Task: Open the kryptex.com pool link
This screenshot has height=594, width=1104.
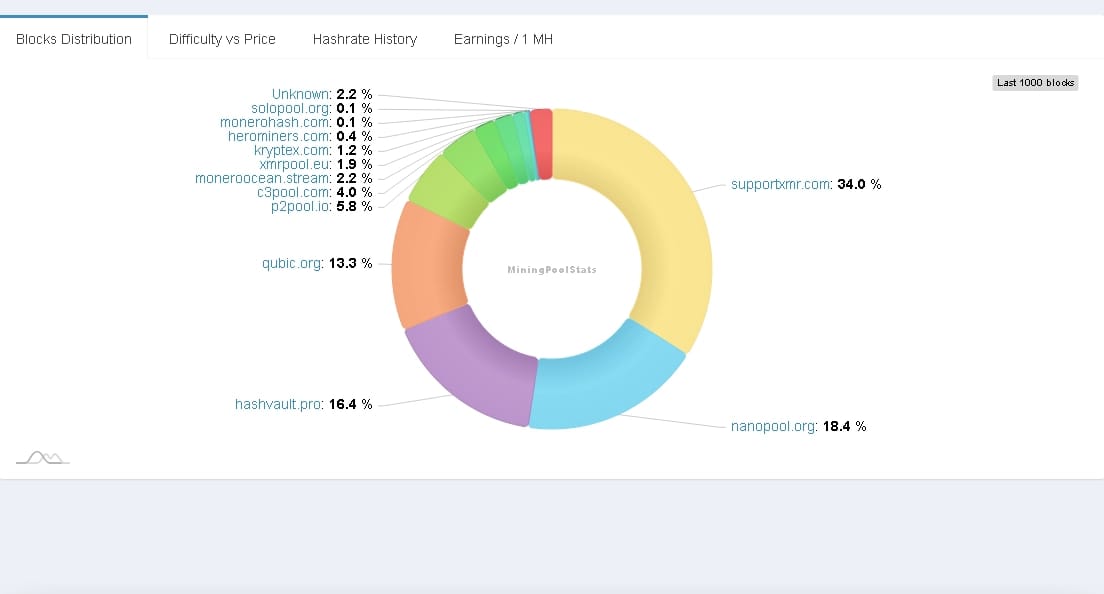Action: 299,150
